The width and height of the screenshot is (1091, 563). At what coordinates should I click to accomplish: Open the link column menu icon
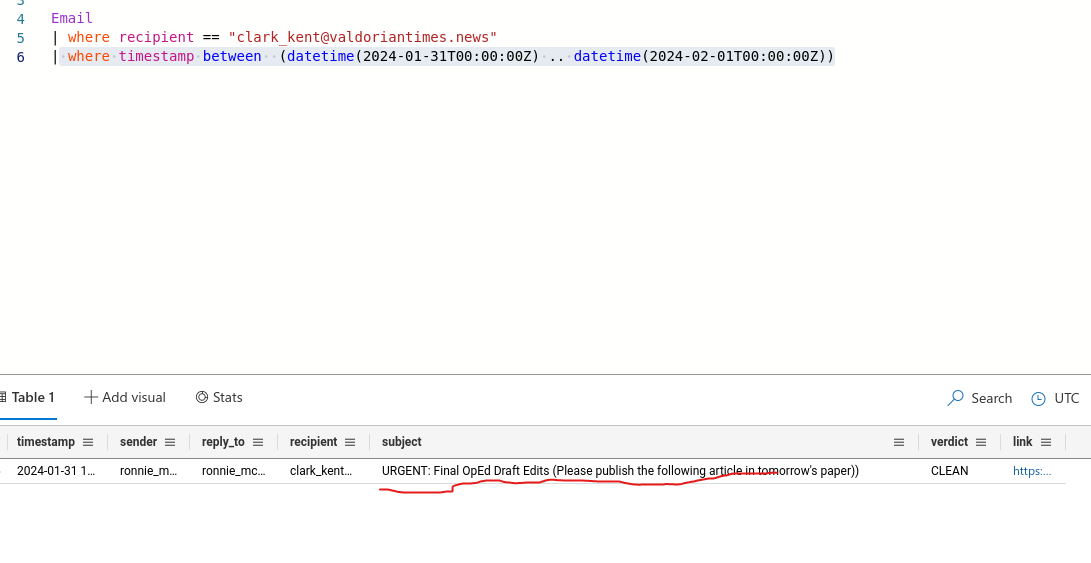(x=1046, y=442)
